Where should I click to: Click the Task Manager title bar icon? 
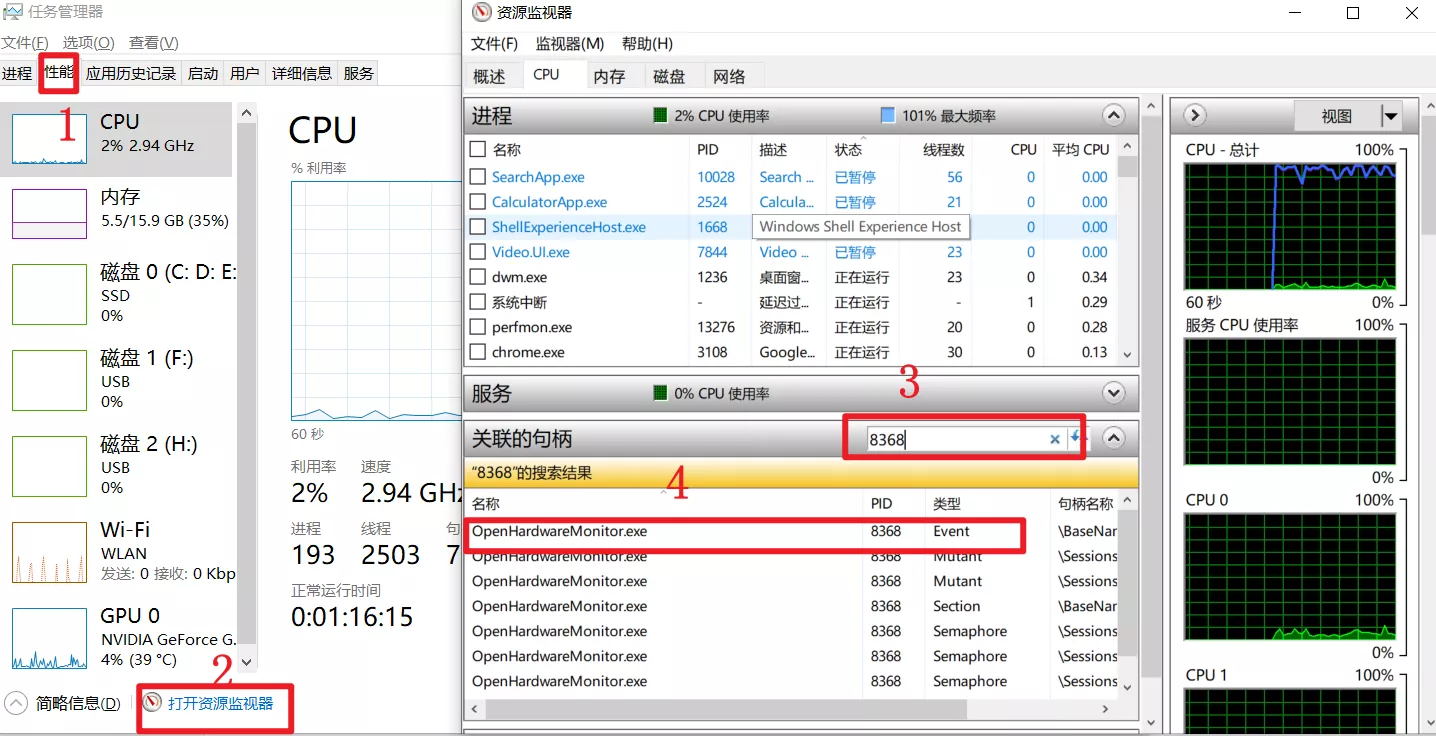[x=12, y=13]
